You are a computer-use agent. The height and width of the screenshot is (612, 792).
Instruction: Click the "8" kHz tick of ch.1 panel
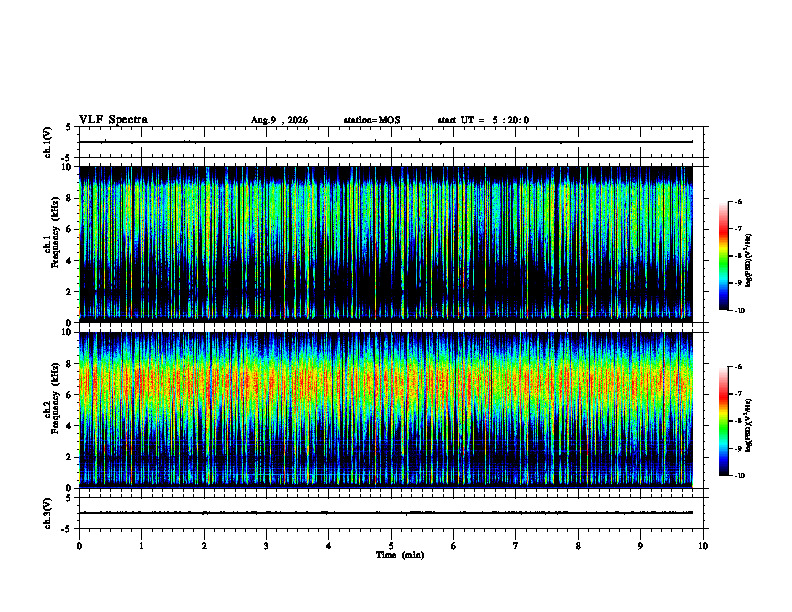pyautogui.click(x=70, y=198)
